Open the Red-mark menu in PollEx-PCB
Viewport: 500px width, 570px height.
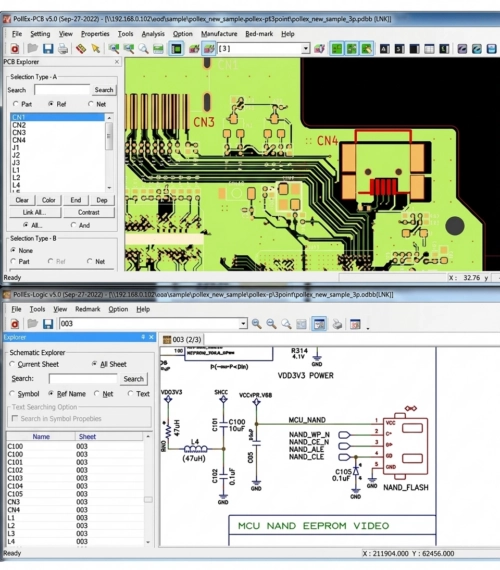[259, 34]
